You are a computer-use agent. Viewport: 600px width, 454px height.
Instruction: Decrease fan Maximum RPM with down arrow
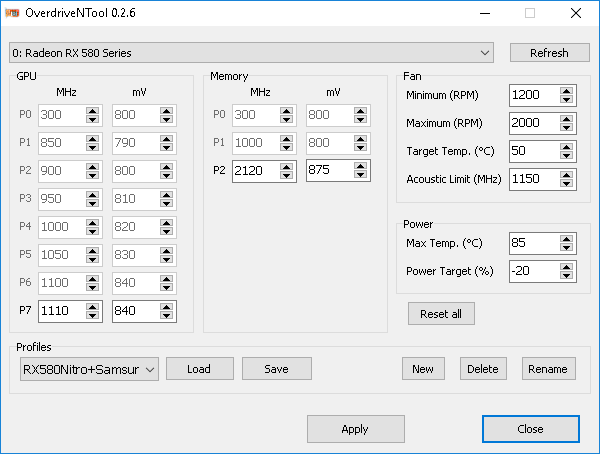tap(567, 128)
